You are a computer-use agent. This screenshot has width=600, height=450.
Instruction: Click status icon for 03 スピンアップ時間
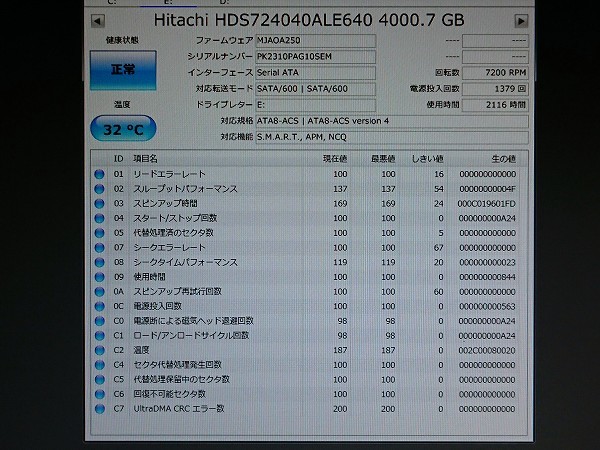[99, 204]
